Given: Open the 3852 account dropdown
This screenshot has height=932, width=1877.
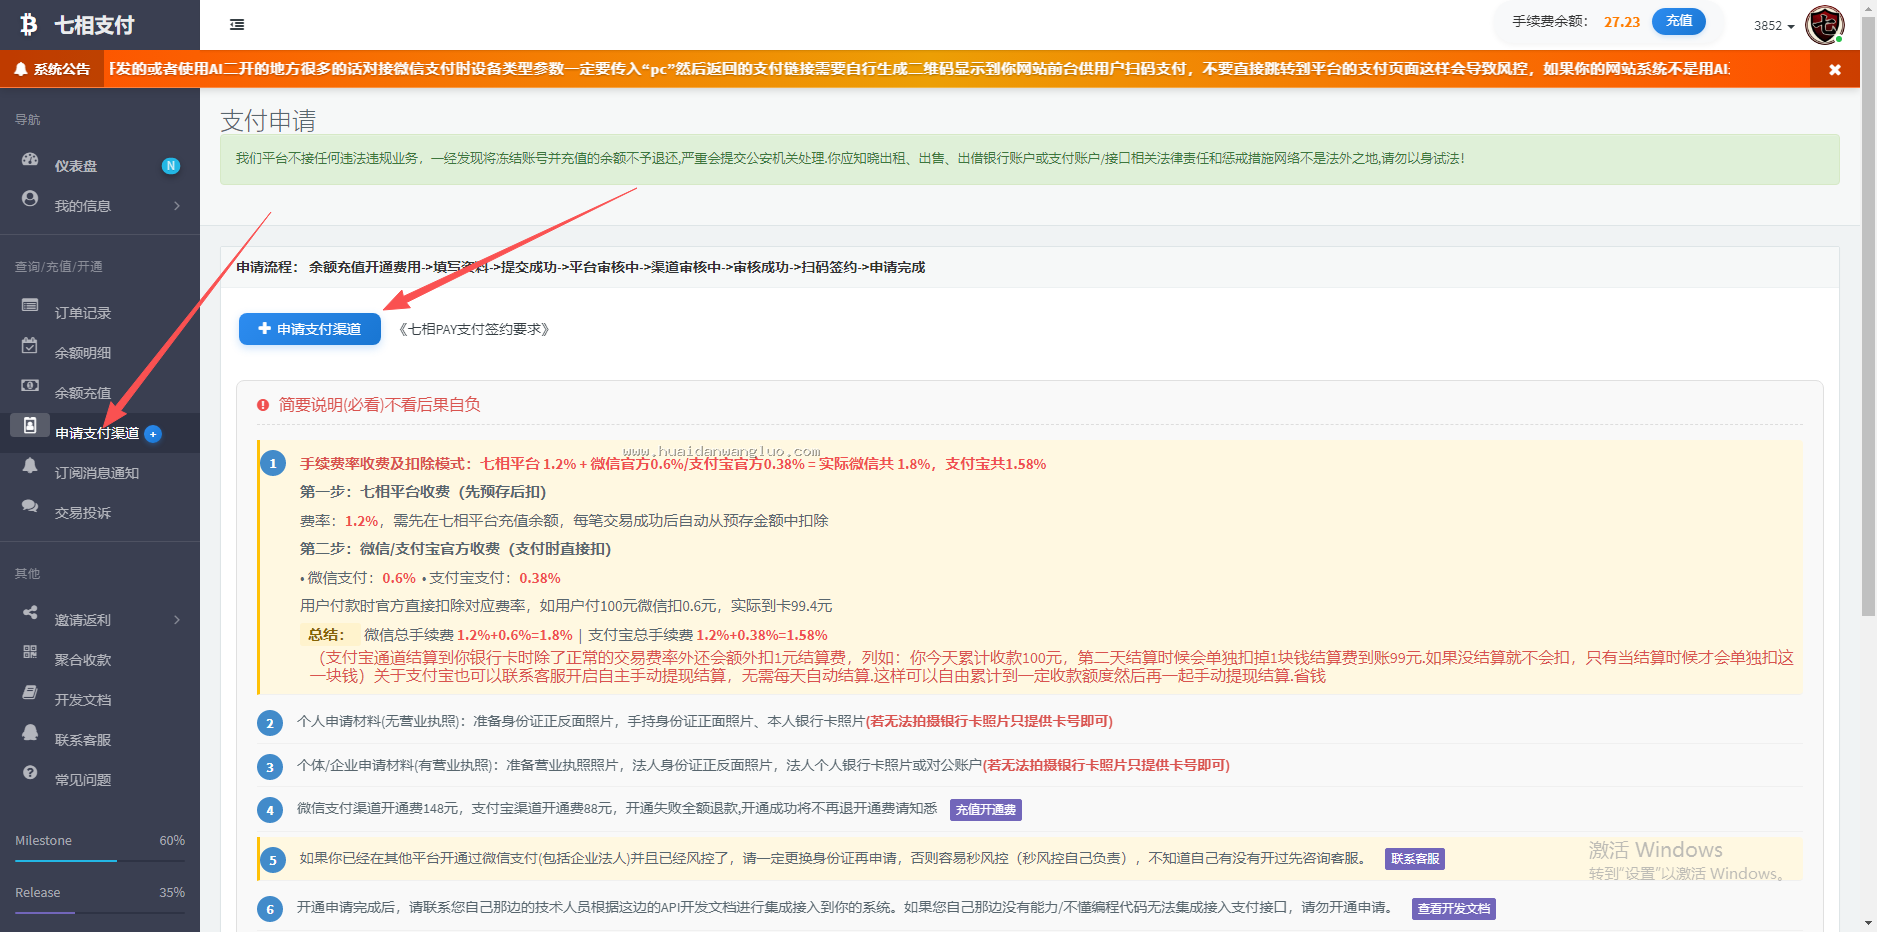Looking at the screenshot, I should pos(1774,26).
